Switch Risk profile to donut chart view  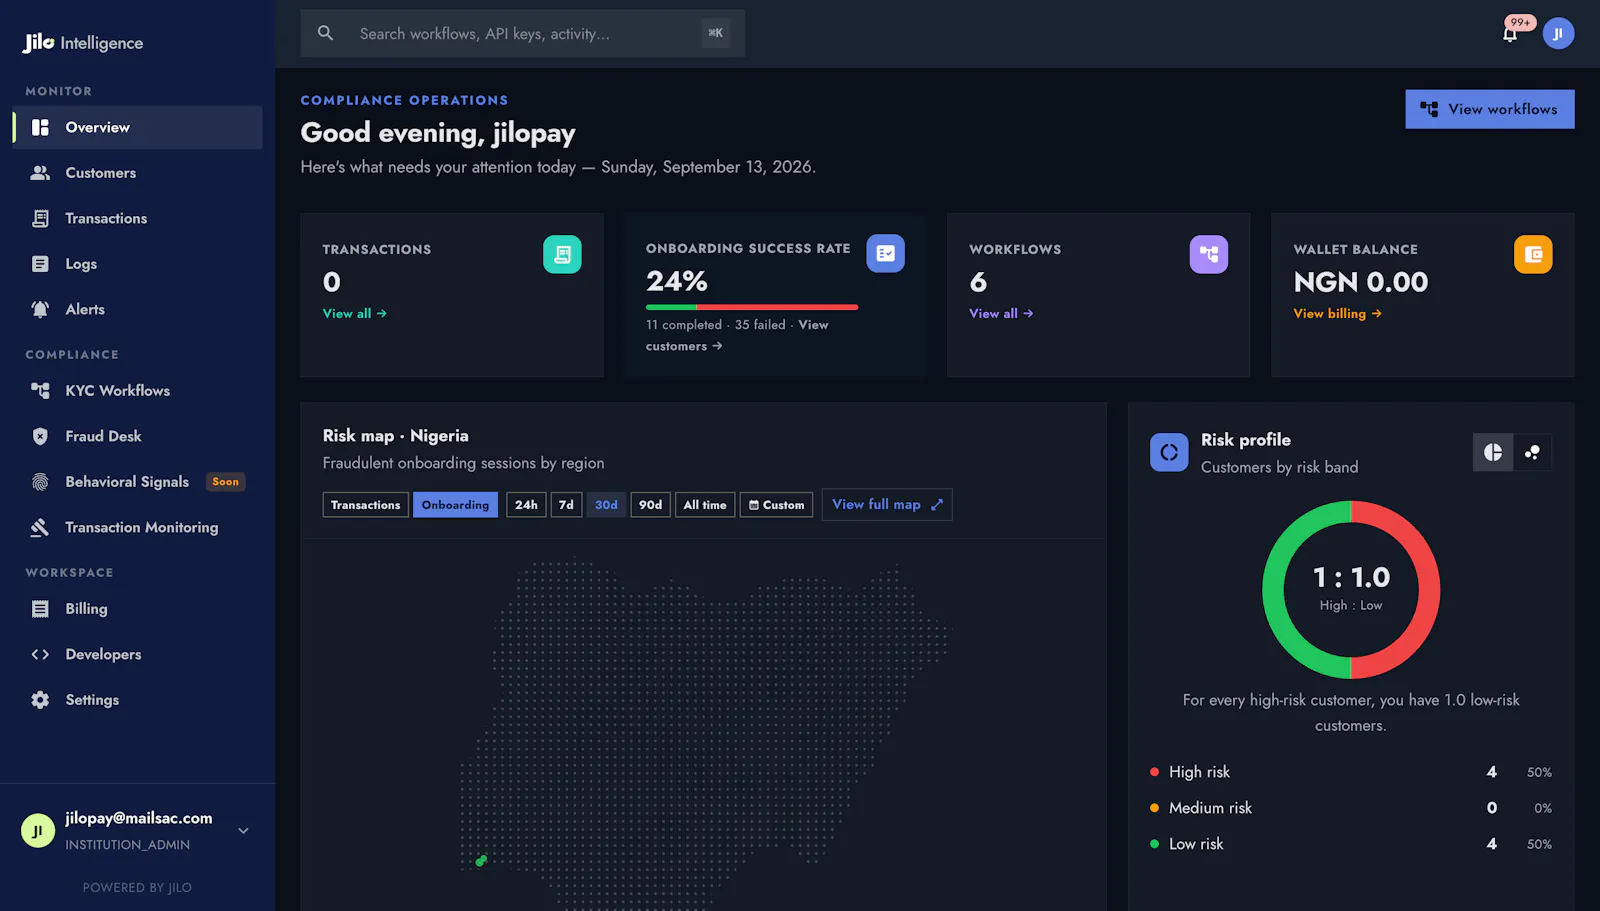click(x=1493, y=452)
